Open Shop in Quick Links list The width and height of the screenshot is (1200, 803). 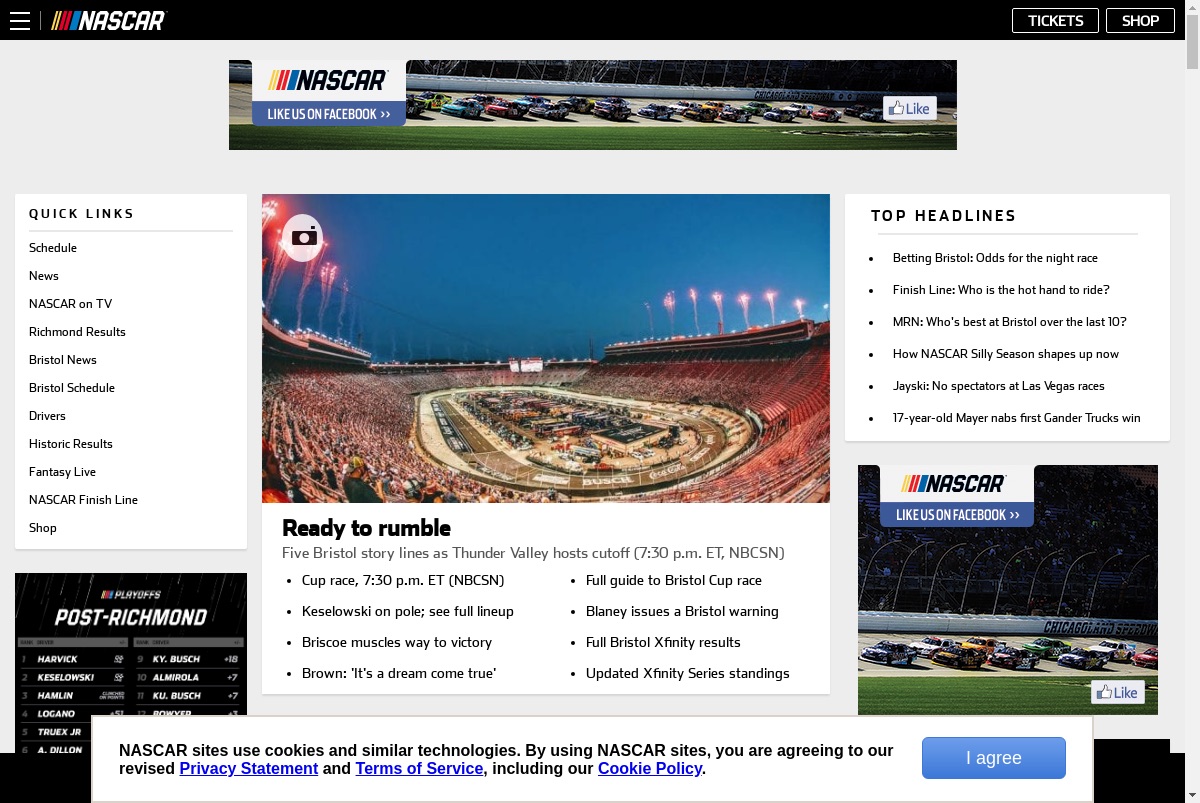[43, 528]
